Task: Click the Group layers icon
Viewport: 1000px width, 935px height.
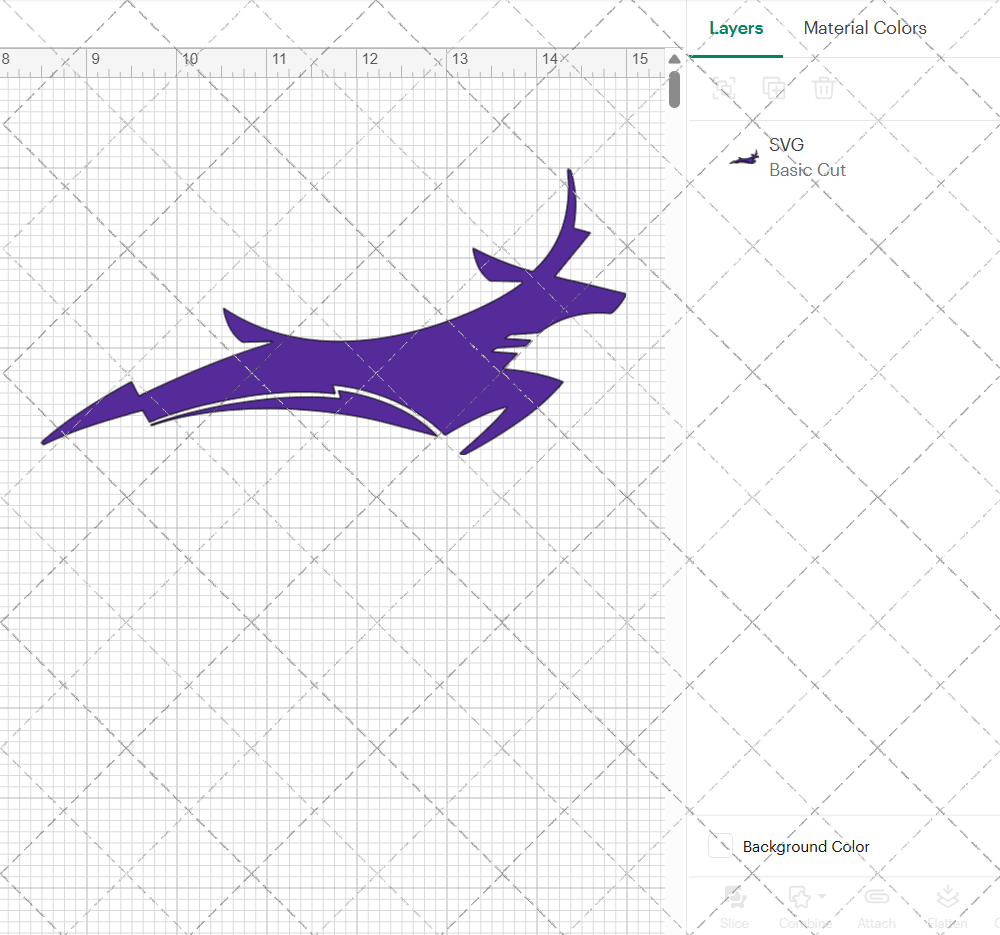Action: pyautogui.click(x=724, y=88)
